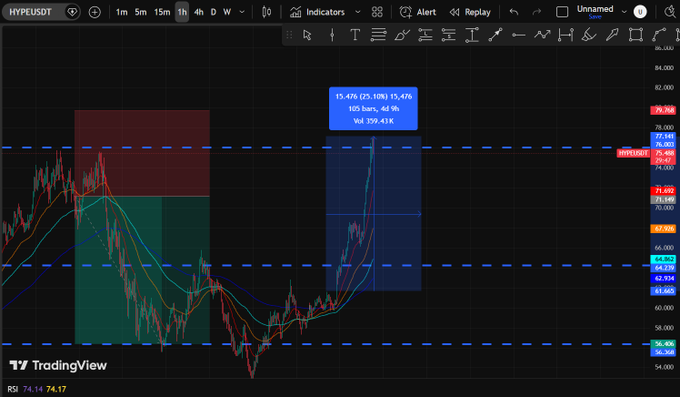Image resolution: width=680 pixels, height=397 pixels.
Task: Open the HYPEUSDT symbol search
Action: coord(30,12)
